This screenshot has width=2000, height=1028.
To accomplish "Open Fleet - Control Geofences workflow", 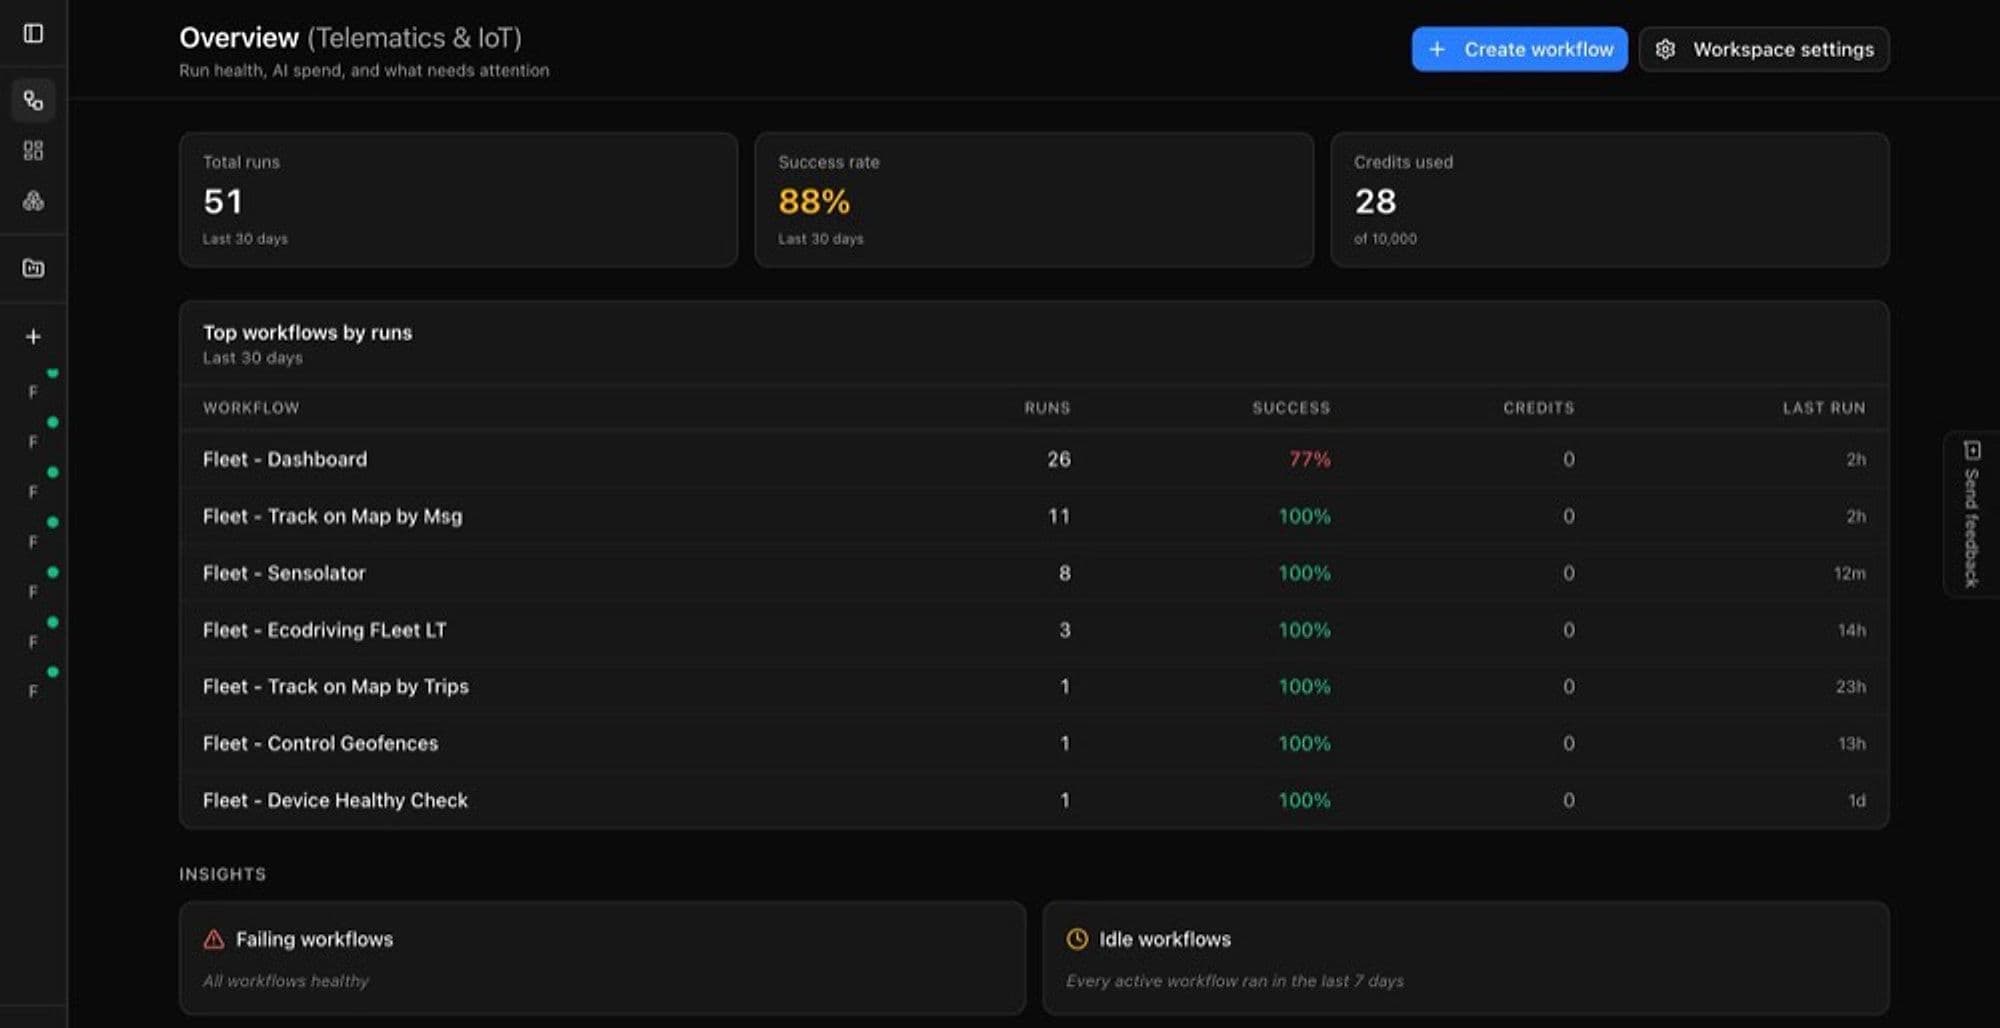I will coord(1034,743).
